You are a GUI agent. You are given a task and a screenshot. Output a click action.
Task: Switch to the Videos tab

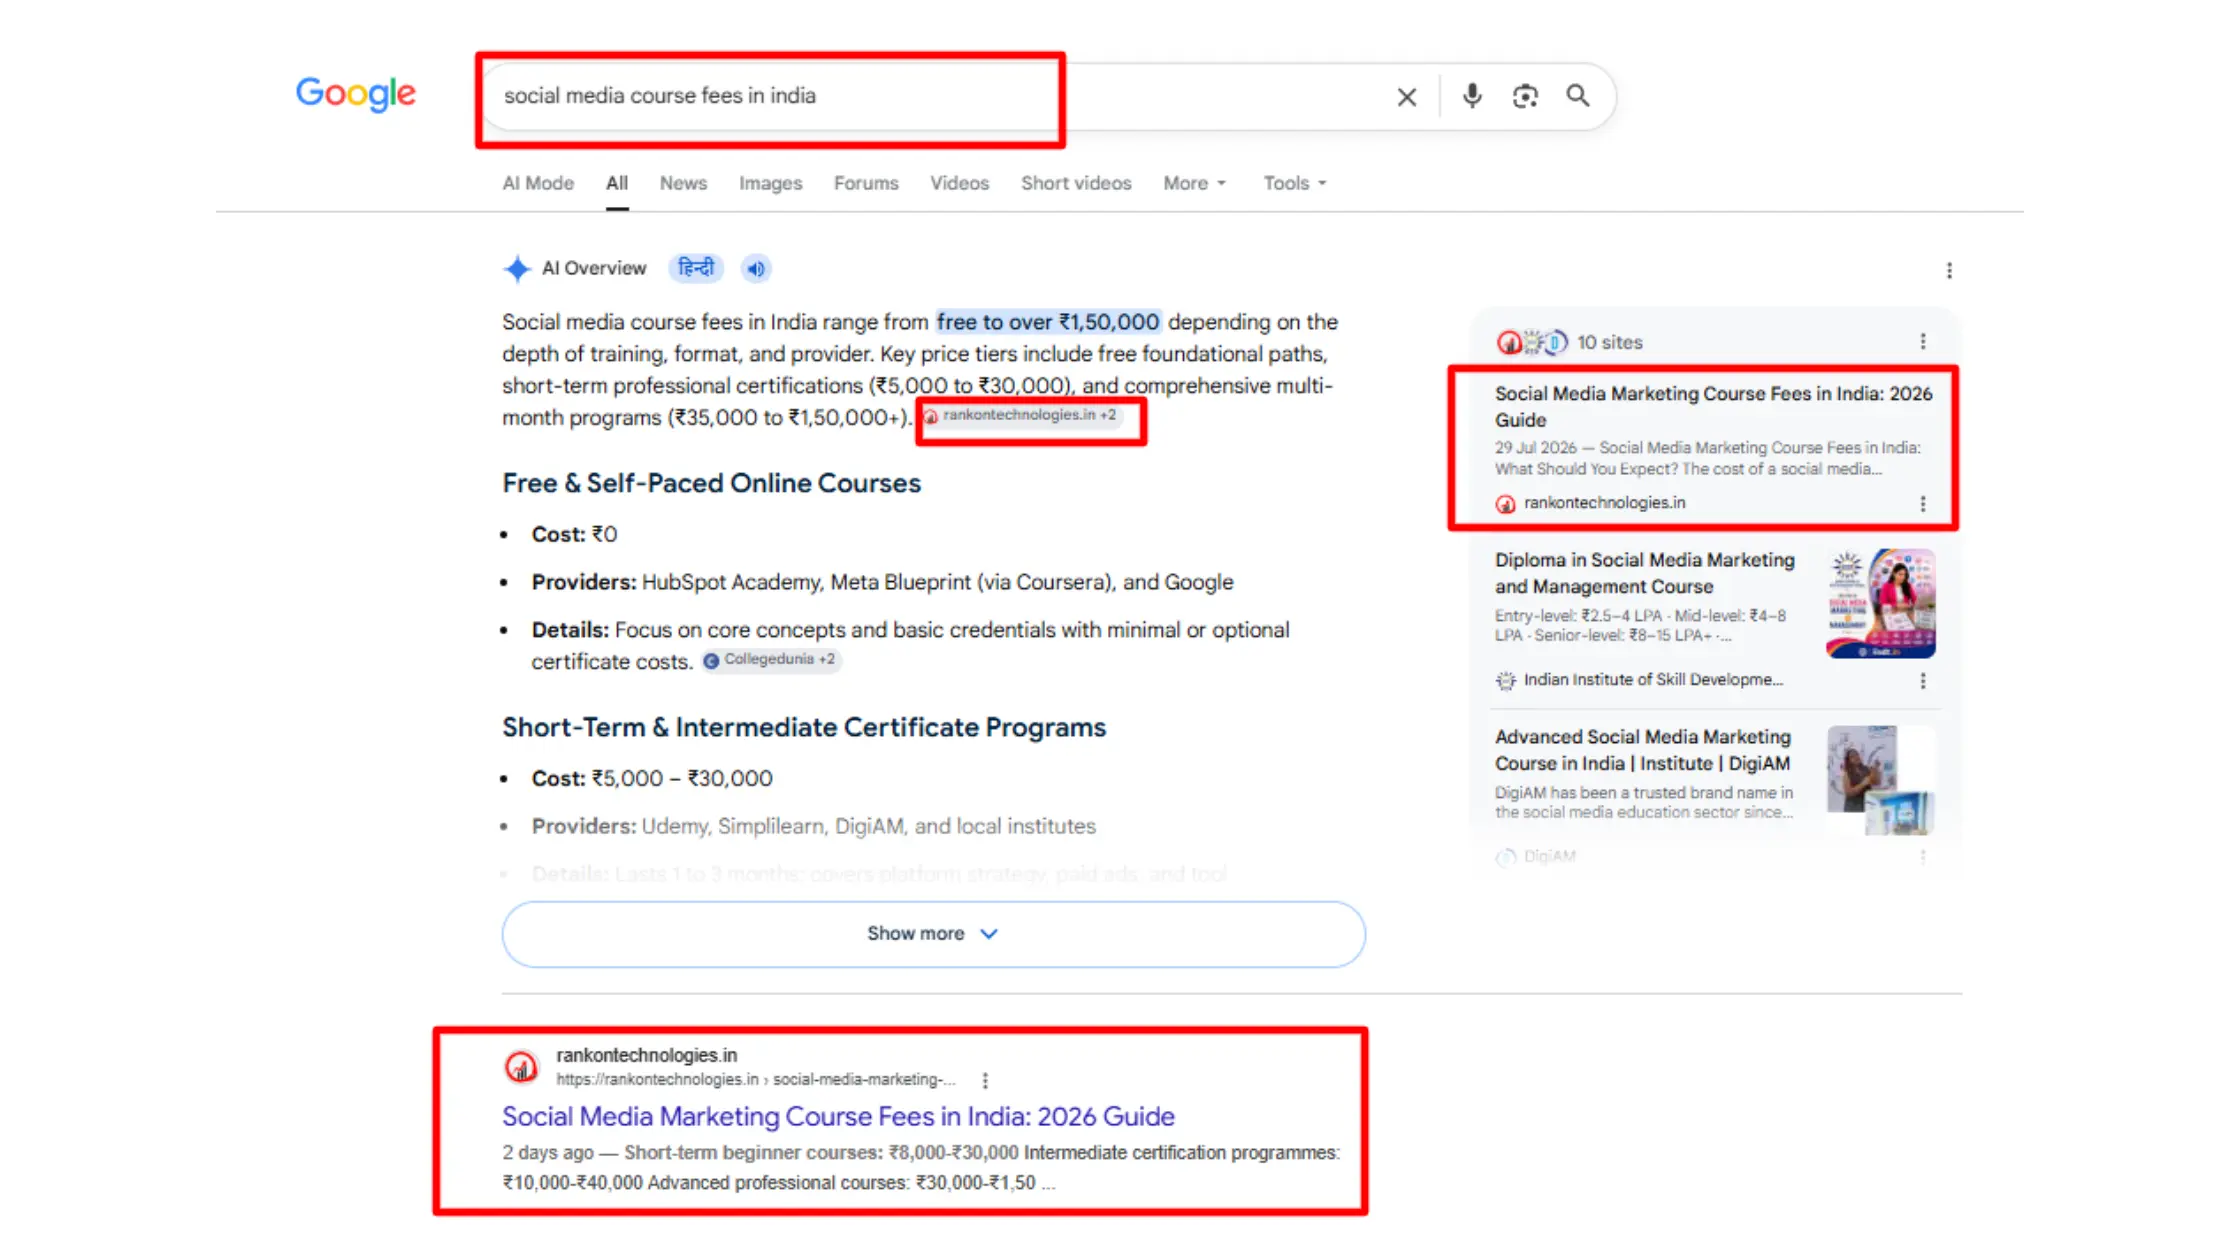tap(959, 183)
